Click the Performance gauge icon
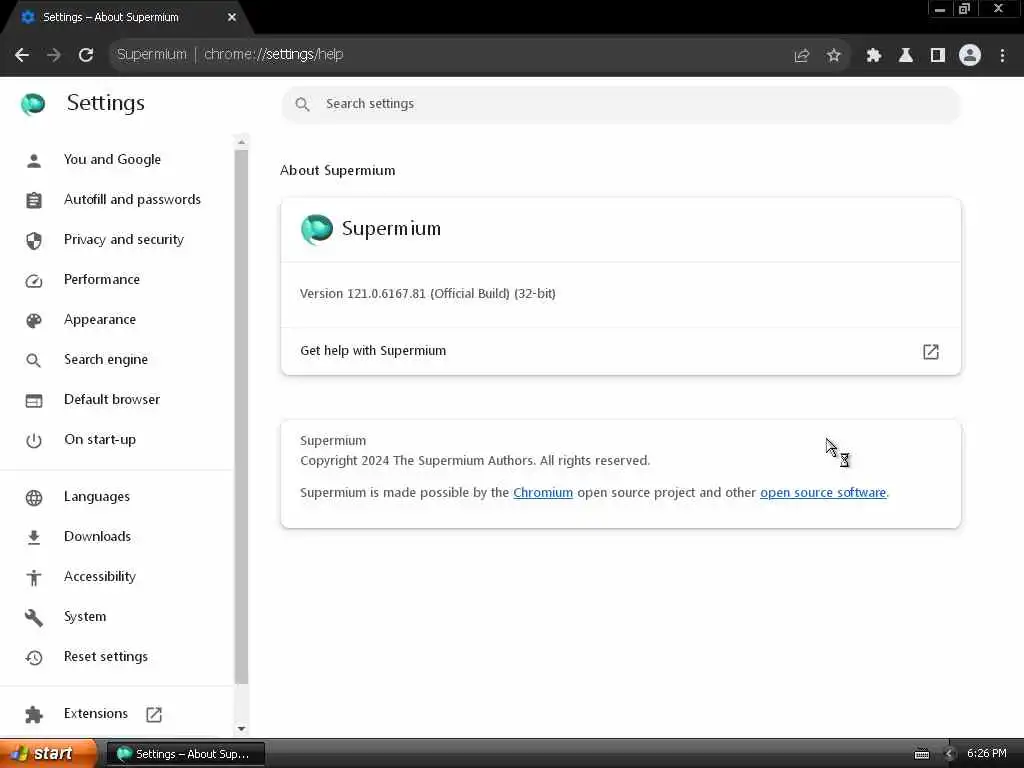Viewport: 1024px width, 768px height. (34, 281)
